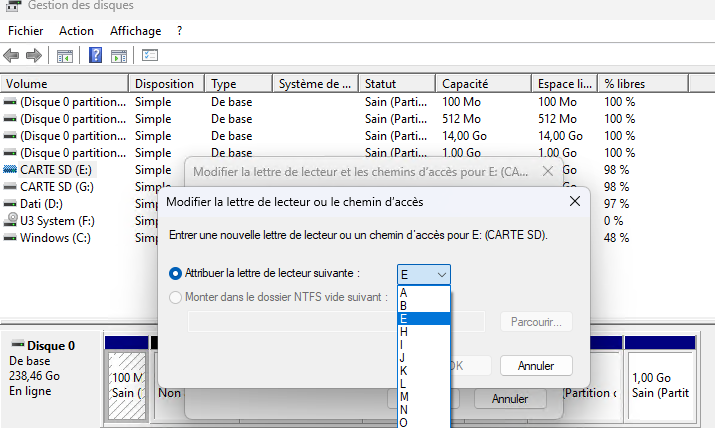Choose letter B in the dropdown list
The image size is (715, 428).
[424, 305]
